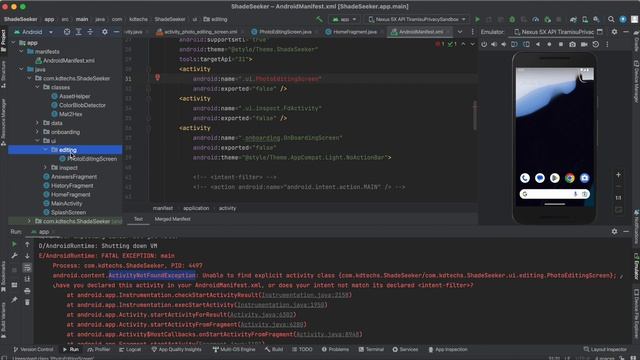Click the emulator volume down icon

504,44
